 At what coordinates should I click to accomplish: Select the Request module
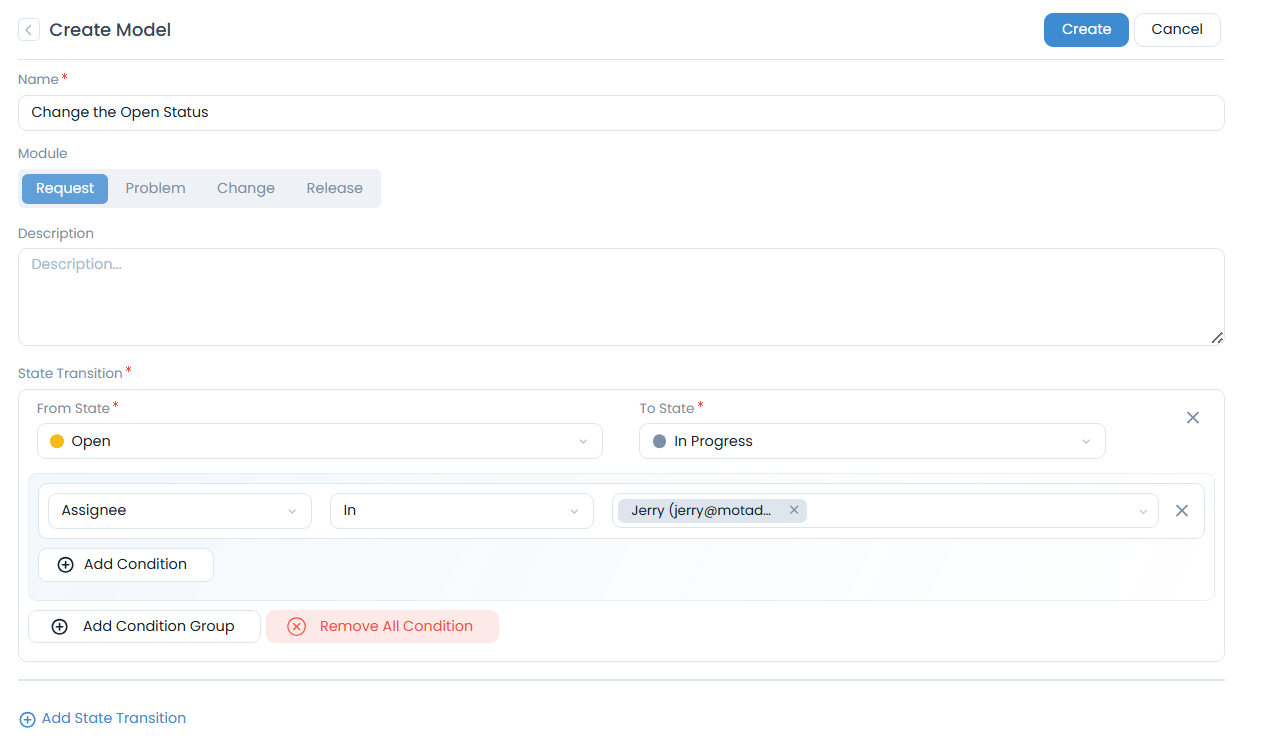[65, 188]
